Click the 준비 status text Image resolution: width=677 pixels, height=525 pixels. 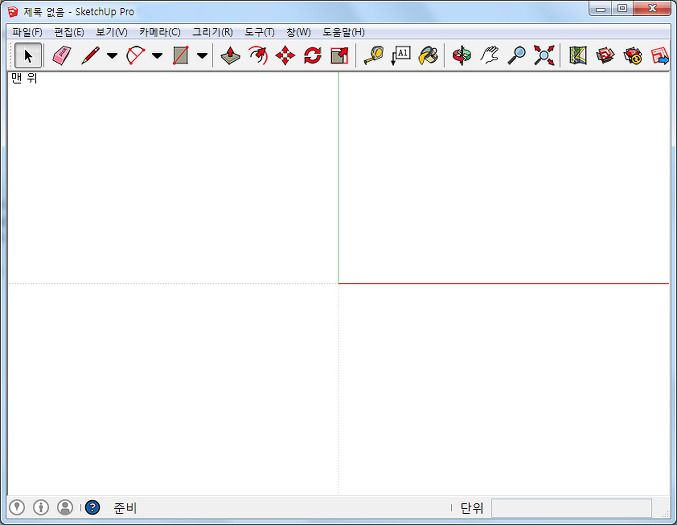click(125, 508)
